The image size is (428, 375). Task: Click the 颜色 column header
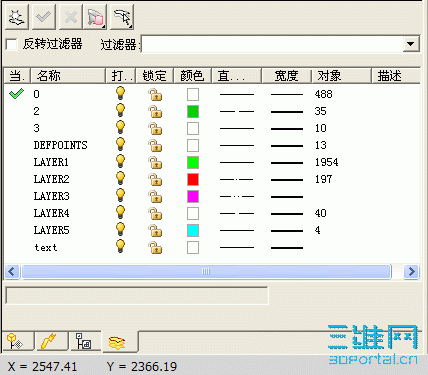(192, 76)
